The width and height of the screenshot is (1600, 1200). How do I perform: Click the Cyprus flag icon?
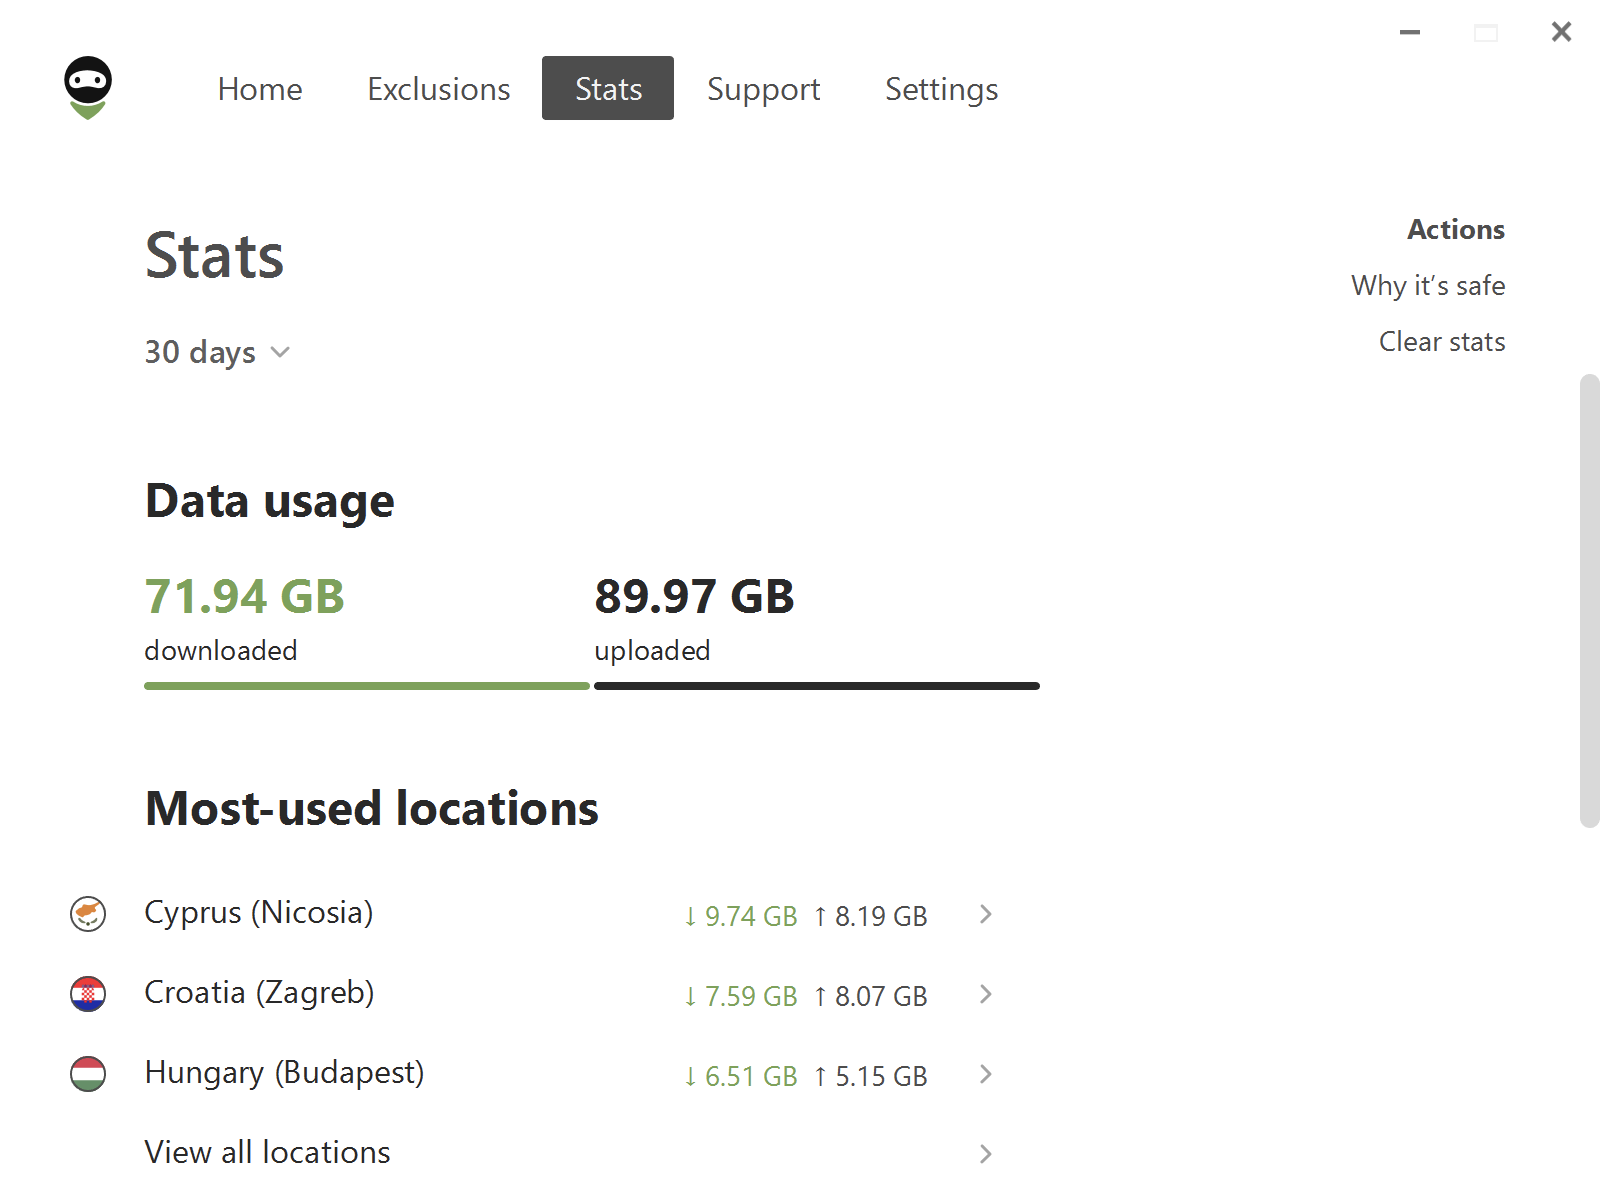click(x=88, y=914)
